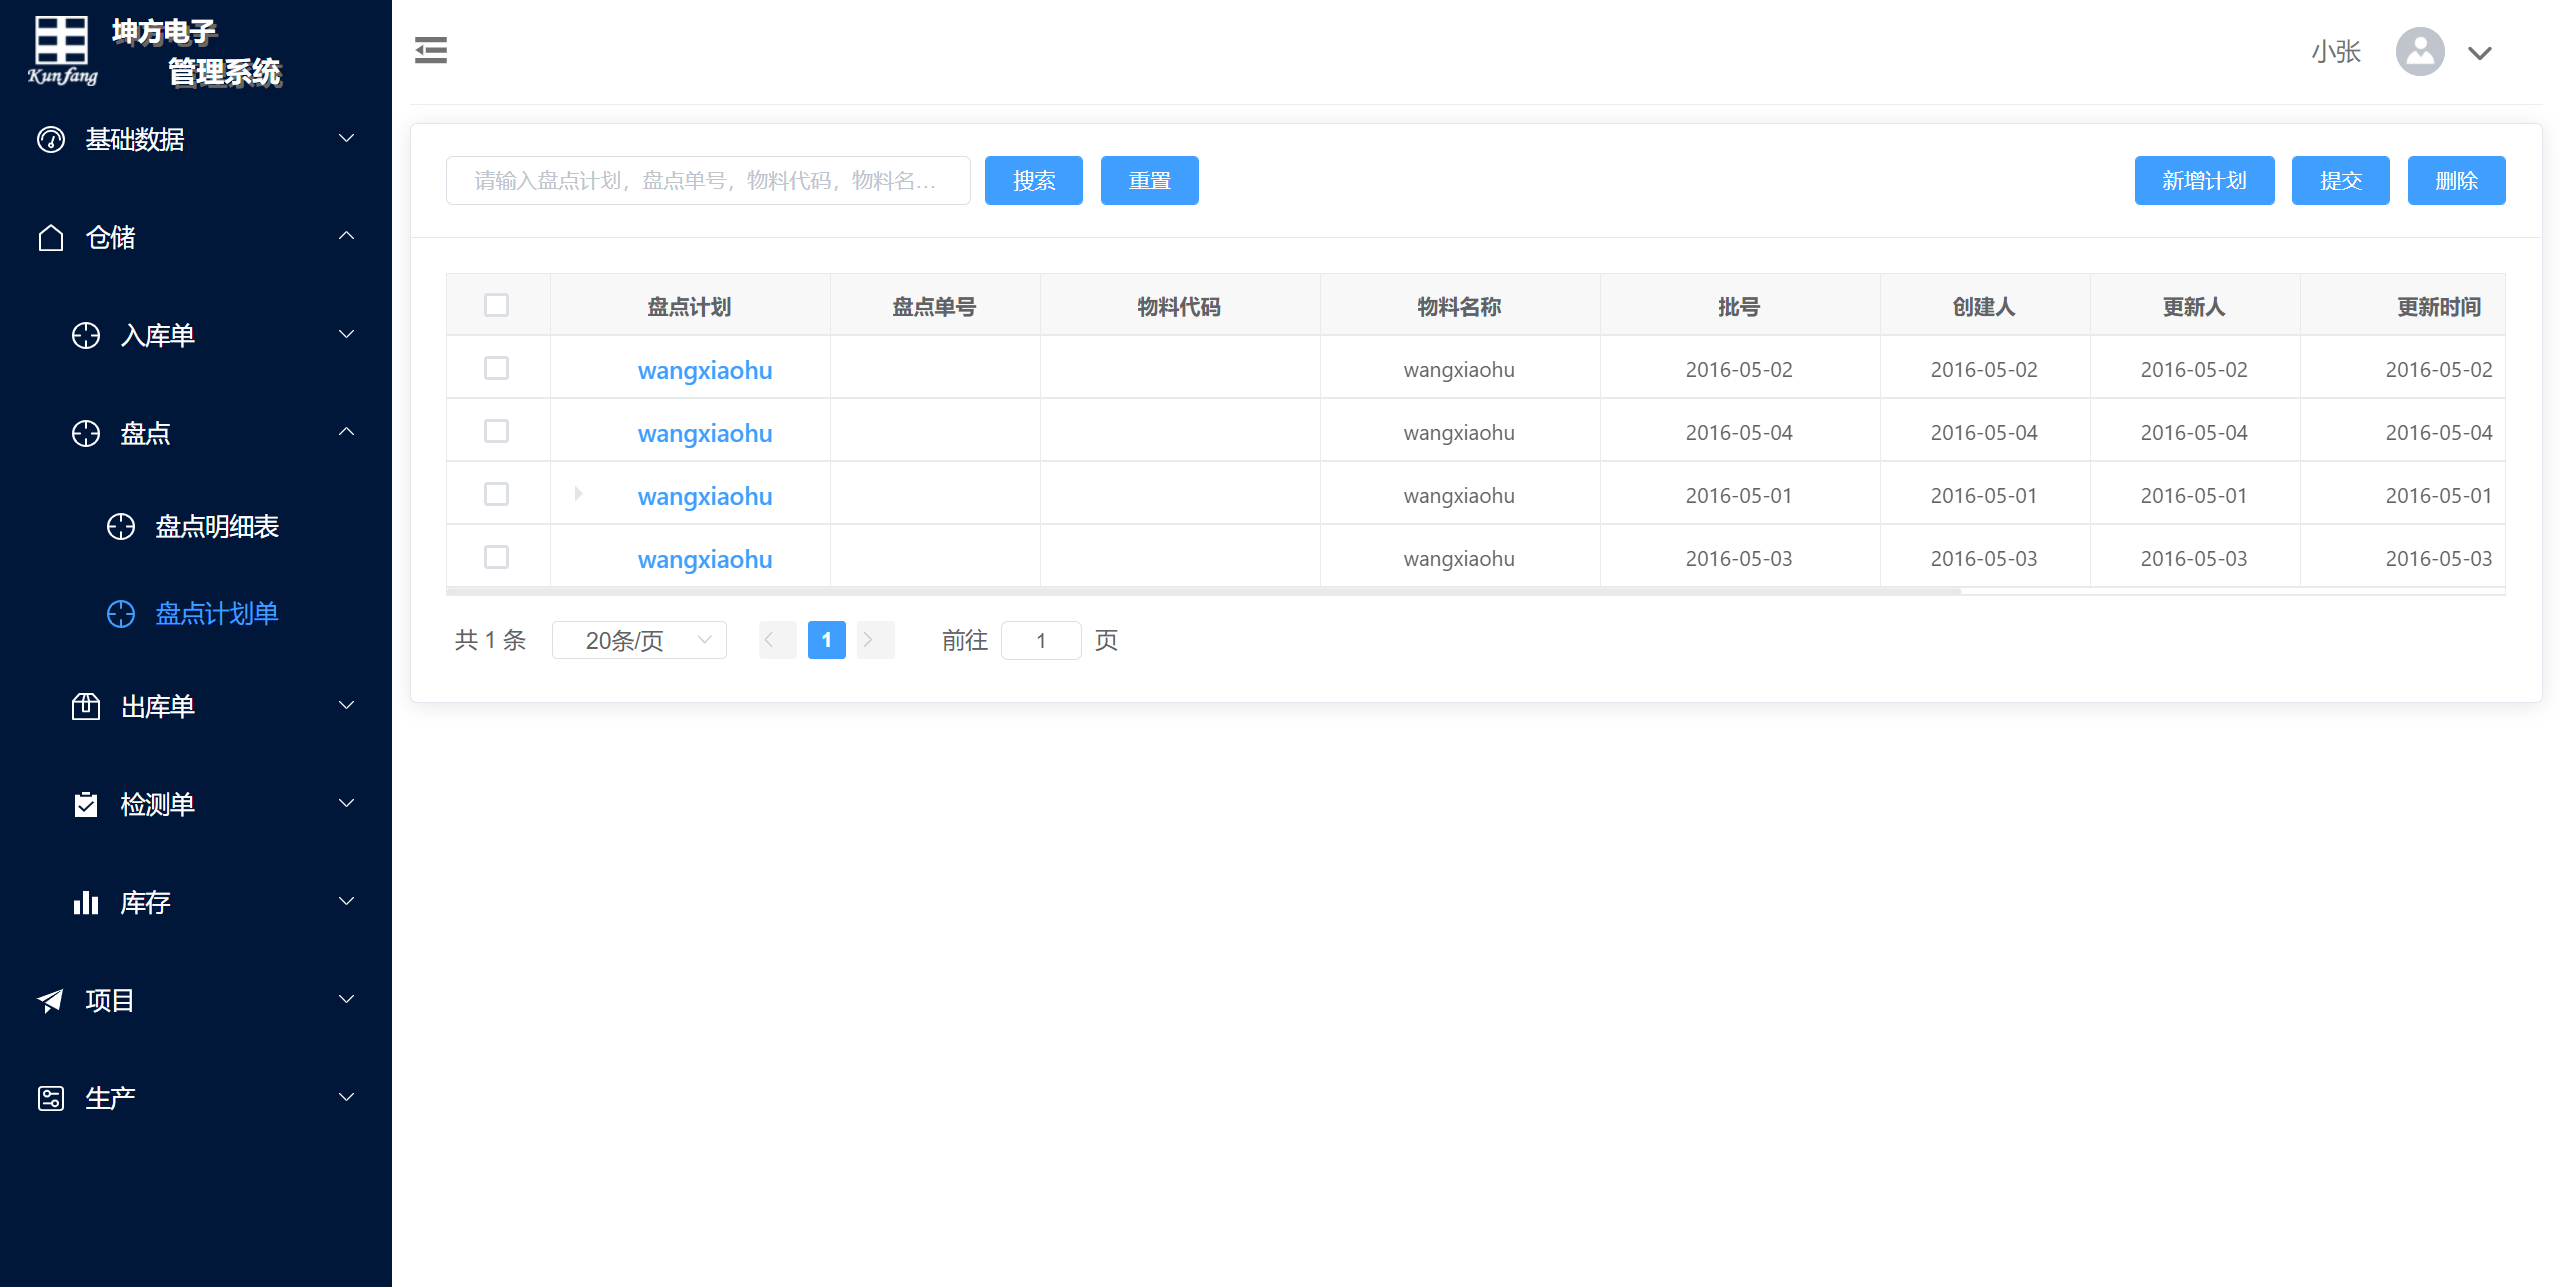This screenshot has width=2560, height=1287.
Task: Click the 库存 bar chart icon
Action: (x=86, y=902)
